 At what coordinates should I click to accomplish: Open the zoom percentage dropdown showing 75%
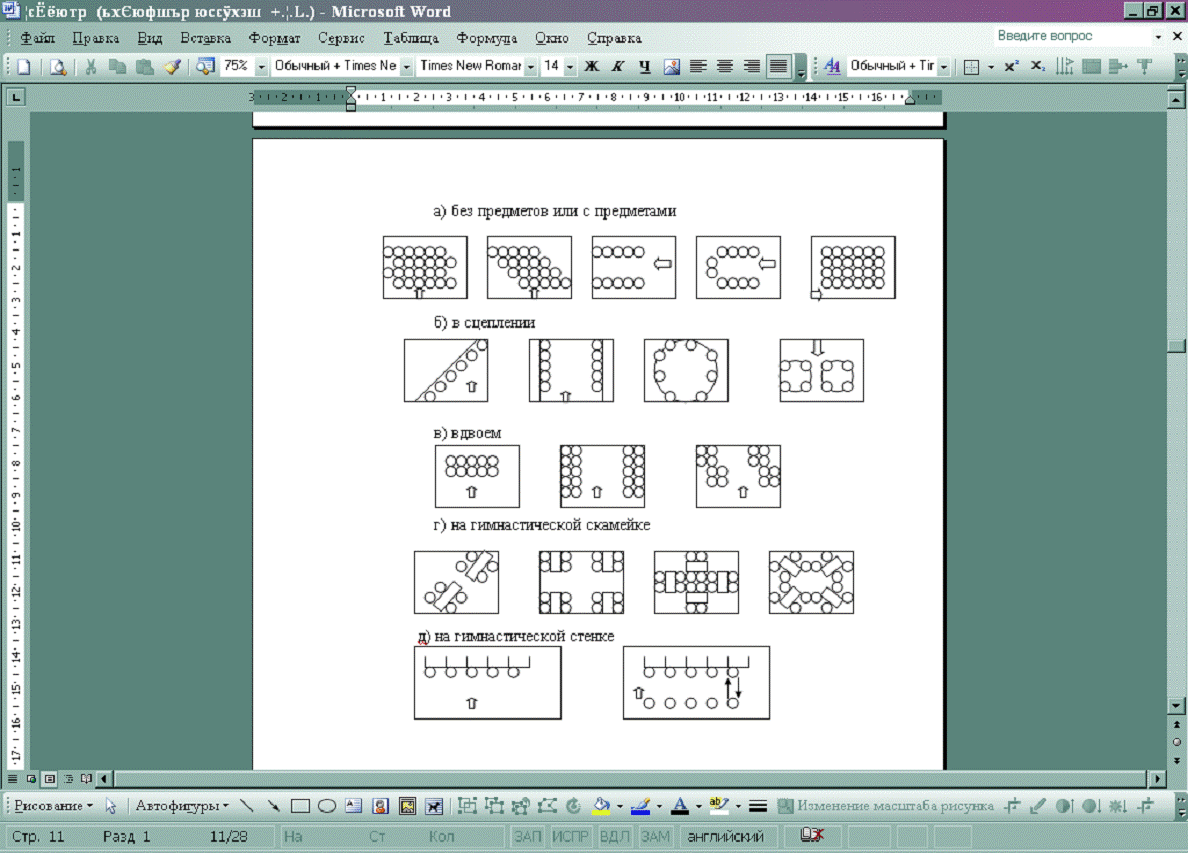click(x=262, y=67)
